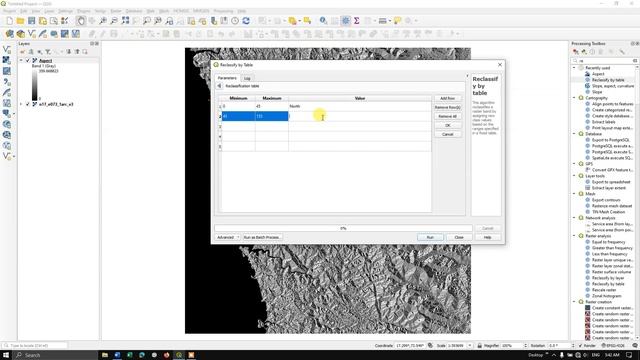Click the toolbox Options wrench icon
Screen dimensions: 640x360
tap(622, 52)
